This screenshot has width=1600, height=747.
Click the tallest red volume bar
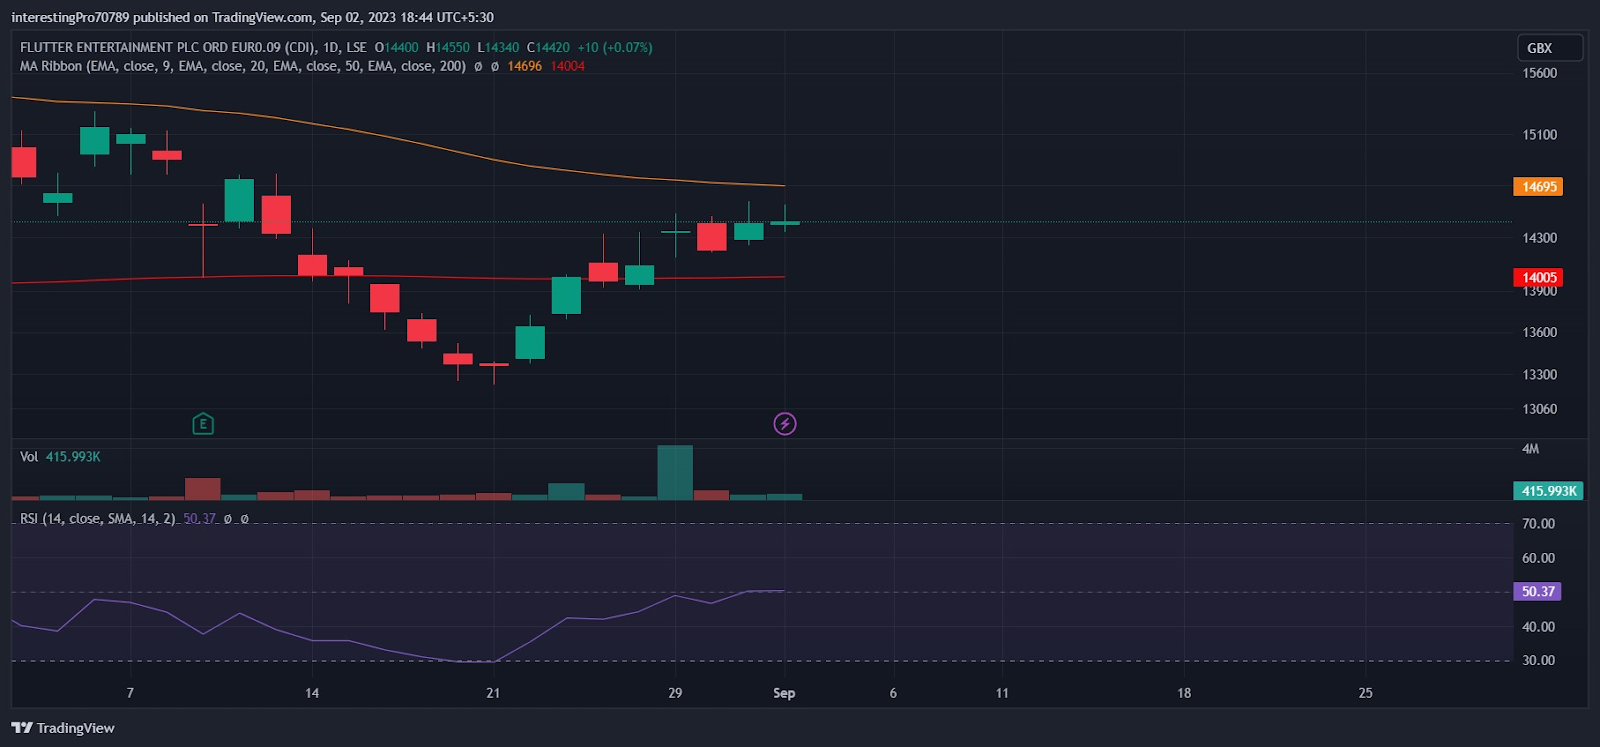[203, 489]
